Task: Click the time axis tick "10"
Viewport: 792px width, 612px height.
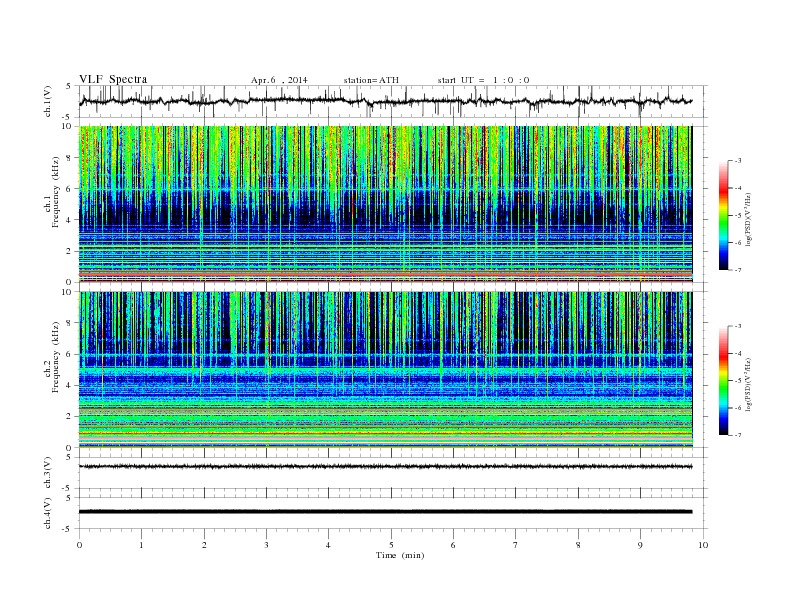Action: point(703,545)
